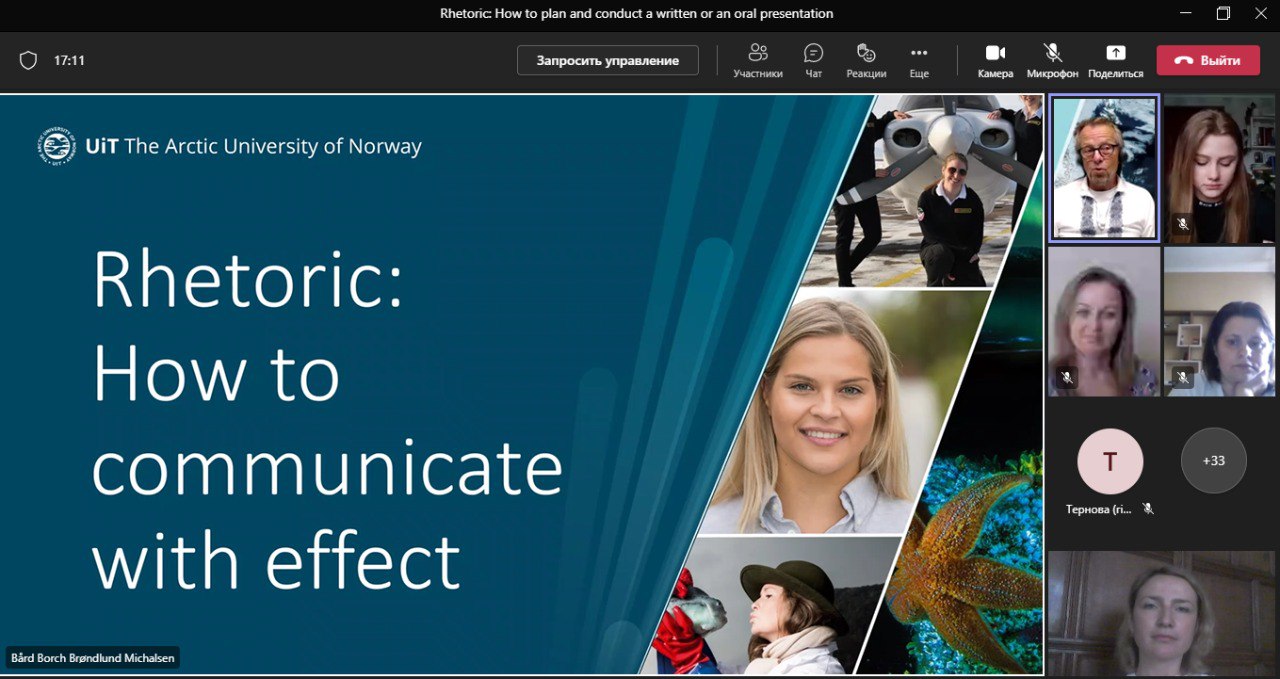Click the bottom woman's video tile

coord(1163,613)
